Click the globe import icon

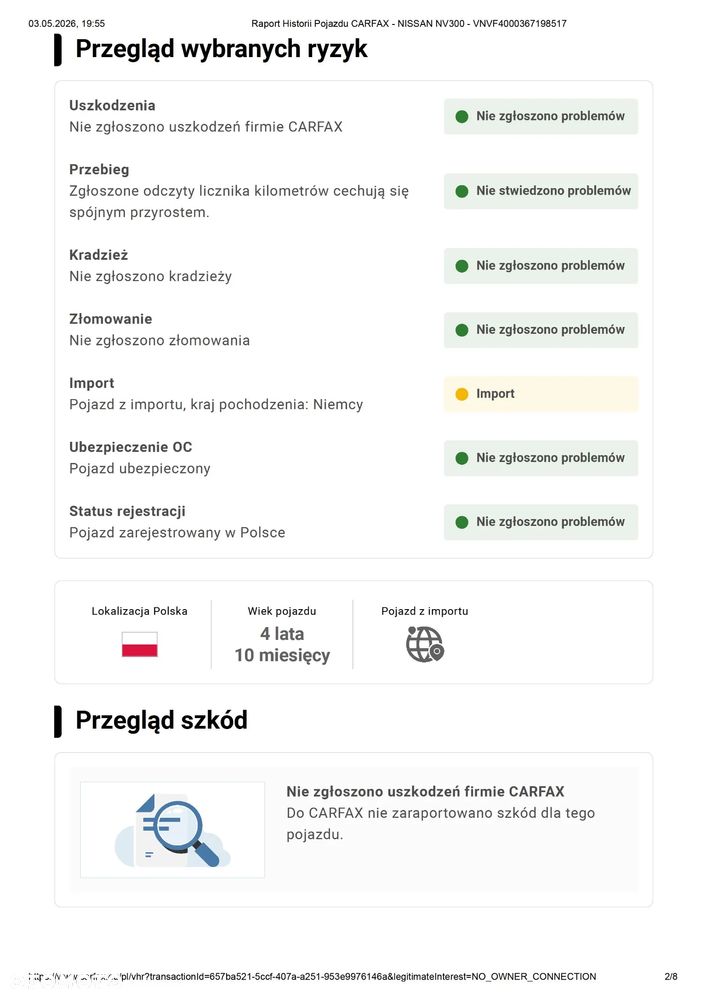[x=424, y=644]
